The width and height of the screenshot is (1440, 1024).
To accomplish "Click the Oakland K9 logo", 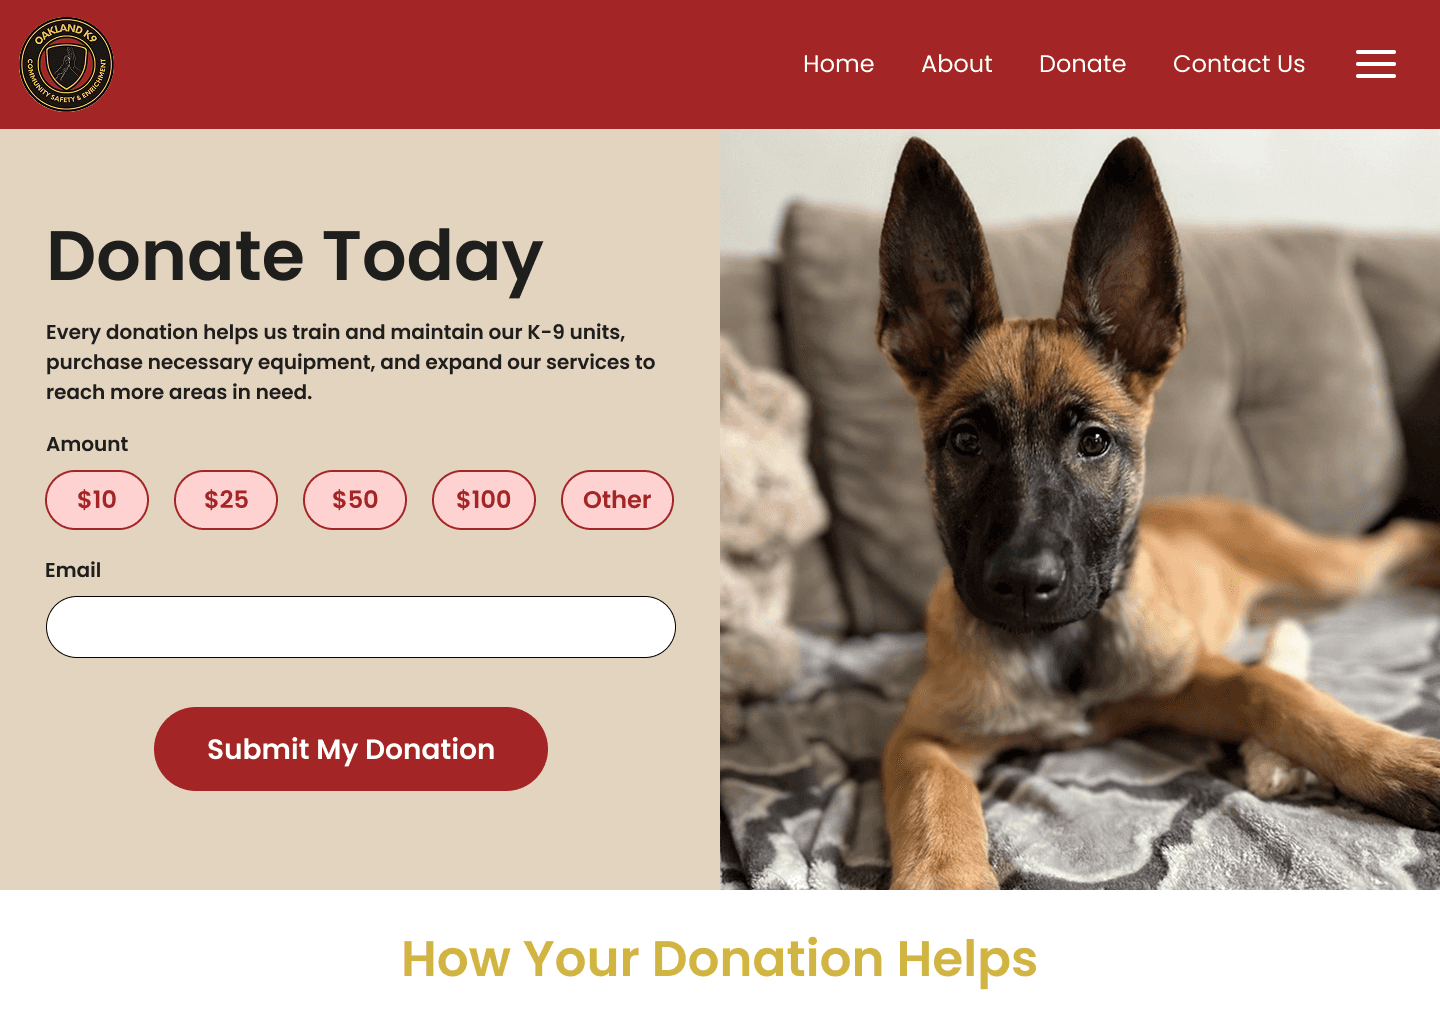I will [67, 64].
